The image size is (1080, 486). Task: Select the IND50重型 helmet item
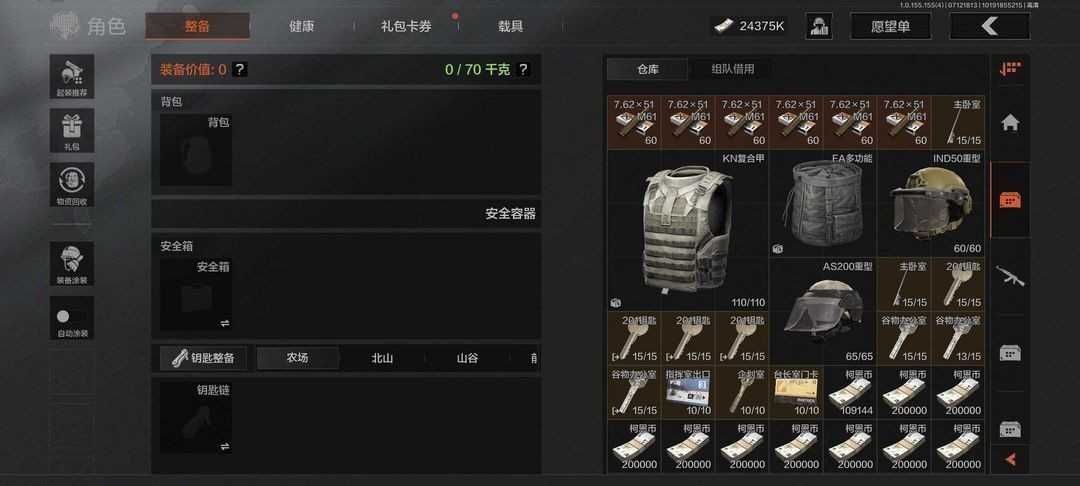coord(931,204)
